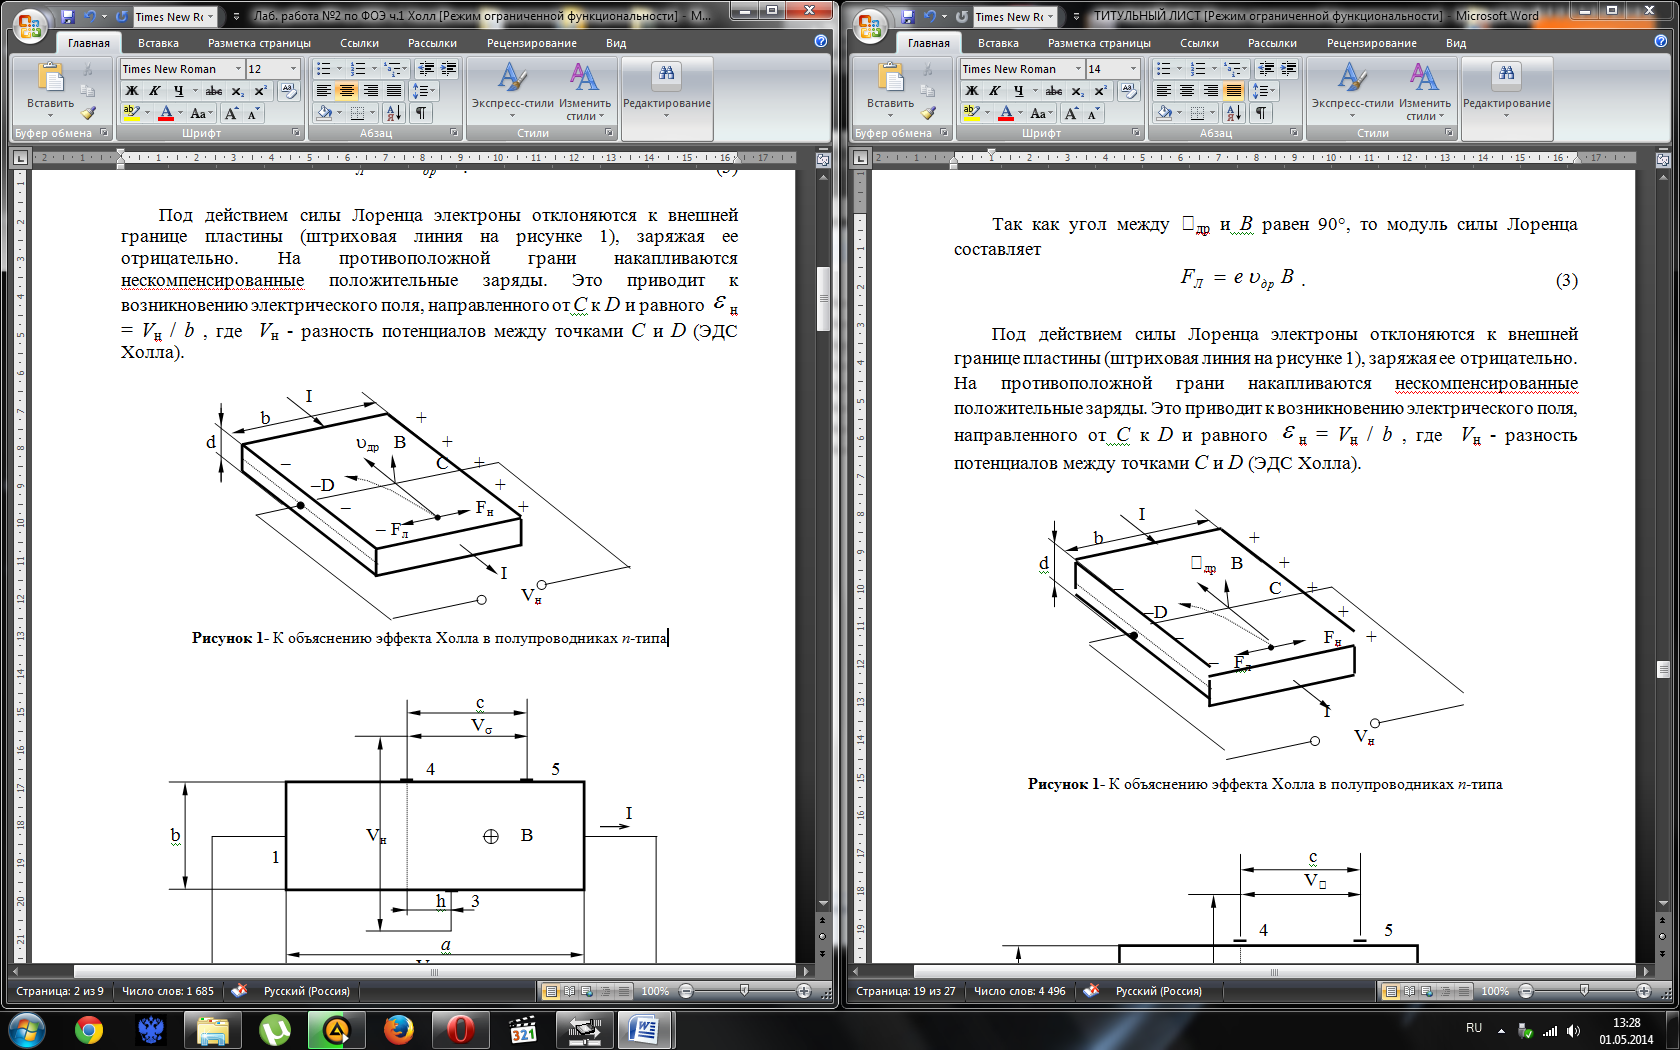This screenshot has height=1050, width=1680.
Task: Open Editing (Редактирование) binoculars in the left window
Action: coord(666,74)
